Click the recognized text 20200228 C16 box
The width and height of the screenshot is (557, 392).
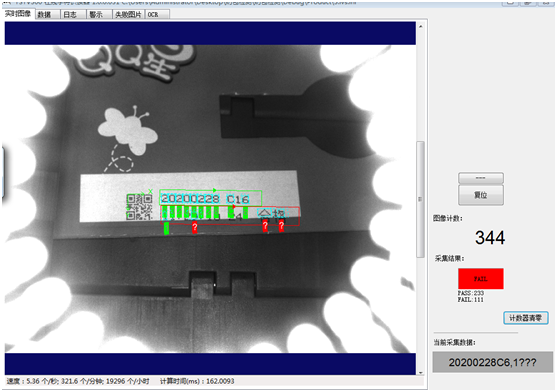210,198
